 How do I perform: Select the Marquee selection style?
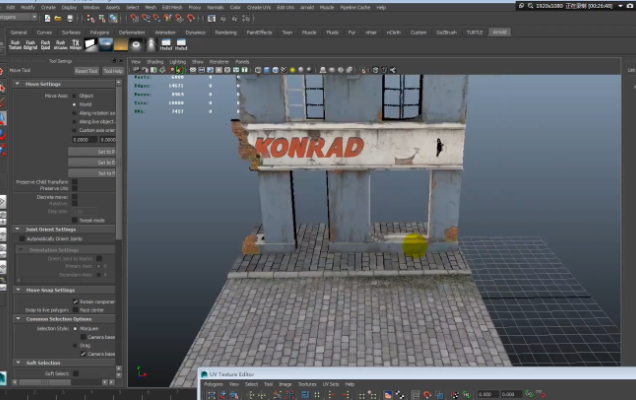tap(76, 328)
